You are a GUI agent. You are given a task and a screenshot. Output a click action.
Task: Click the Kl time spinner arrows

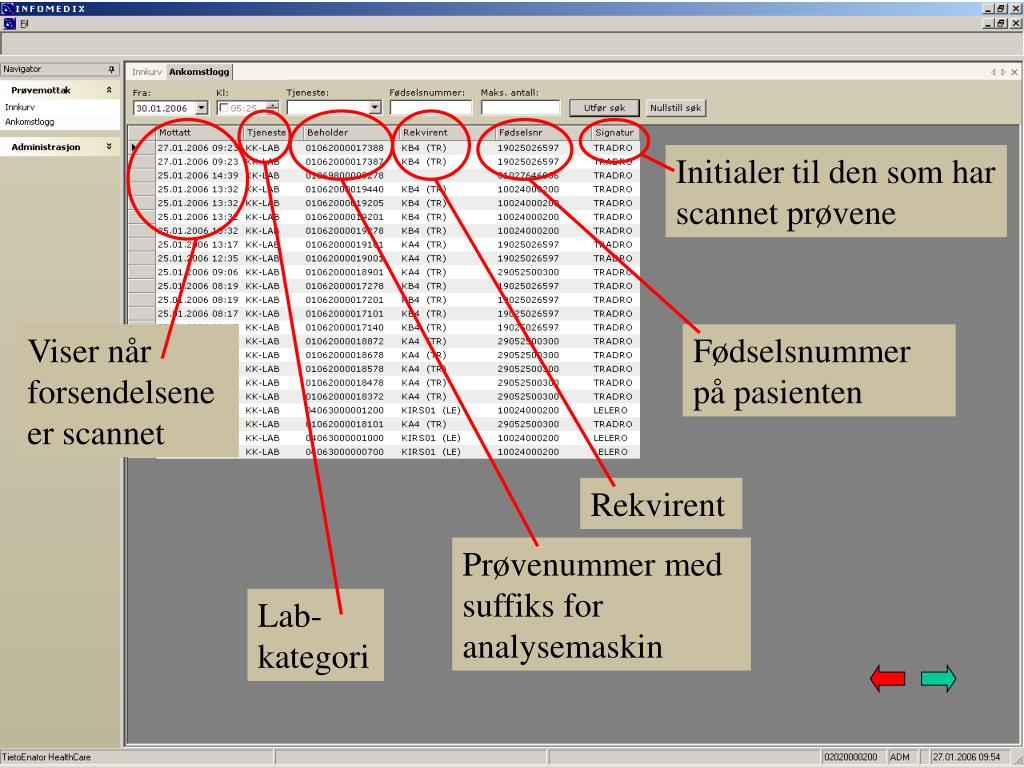(x=273, y=108)
